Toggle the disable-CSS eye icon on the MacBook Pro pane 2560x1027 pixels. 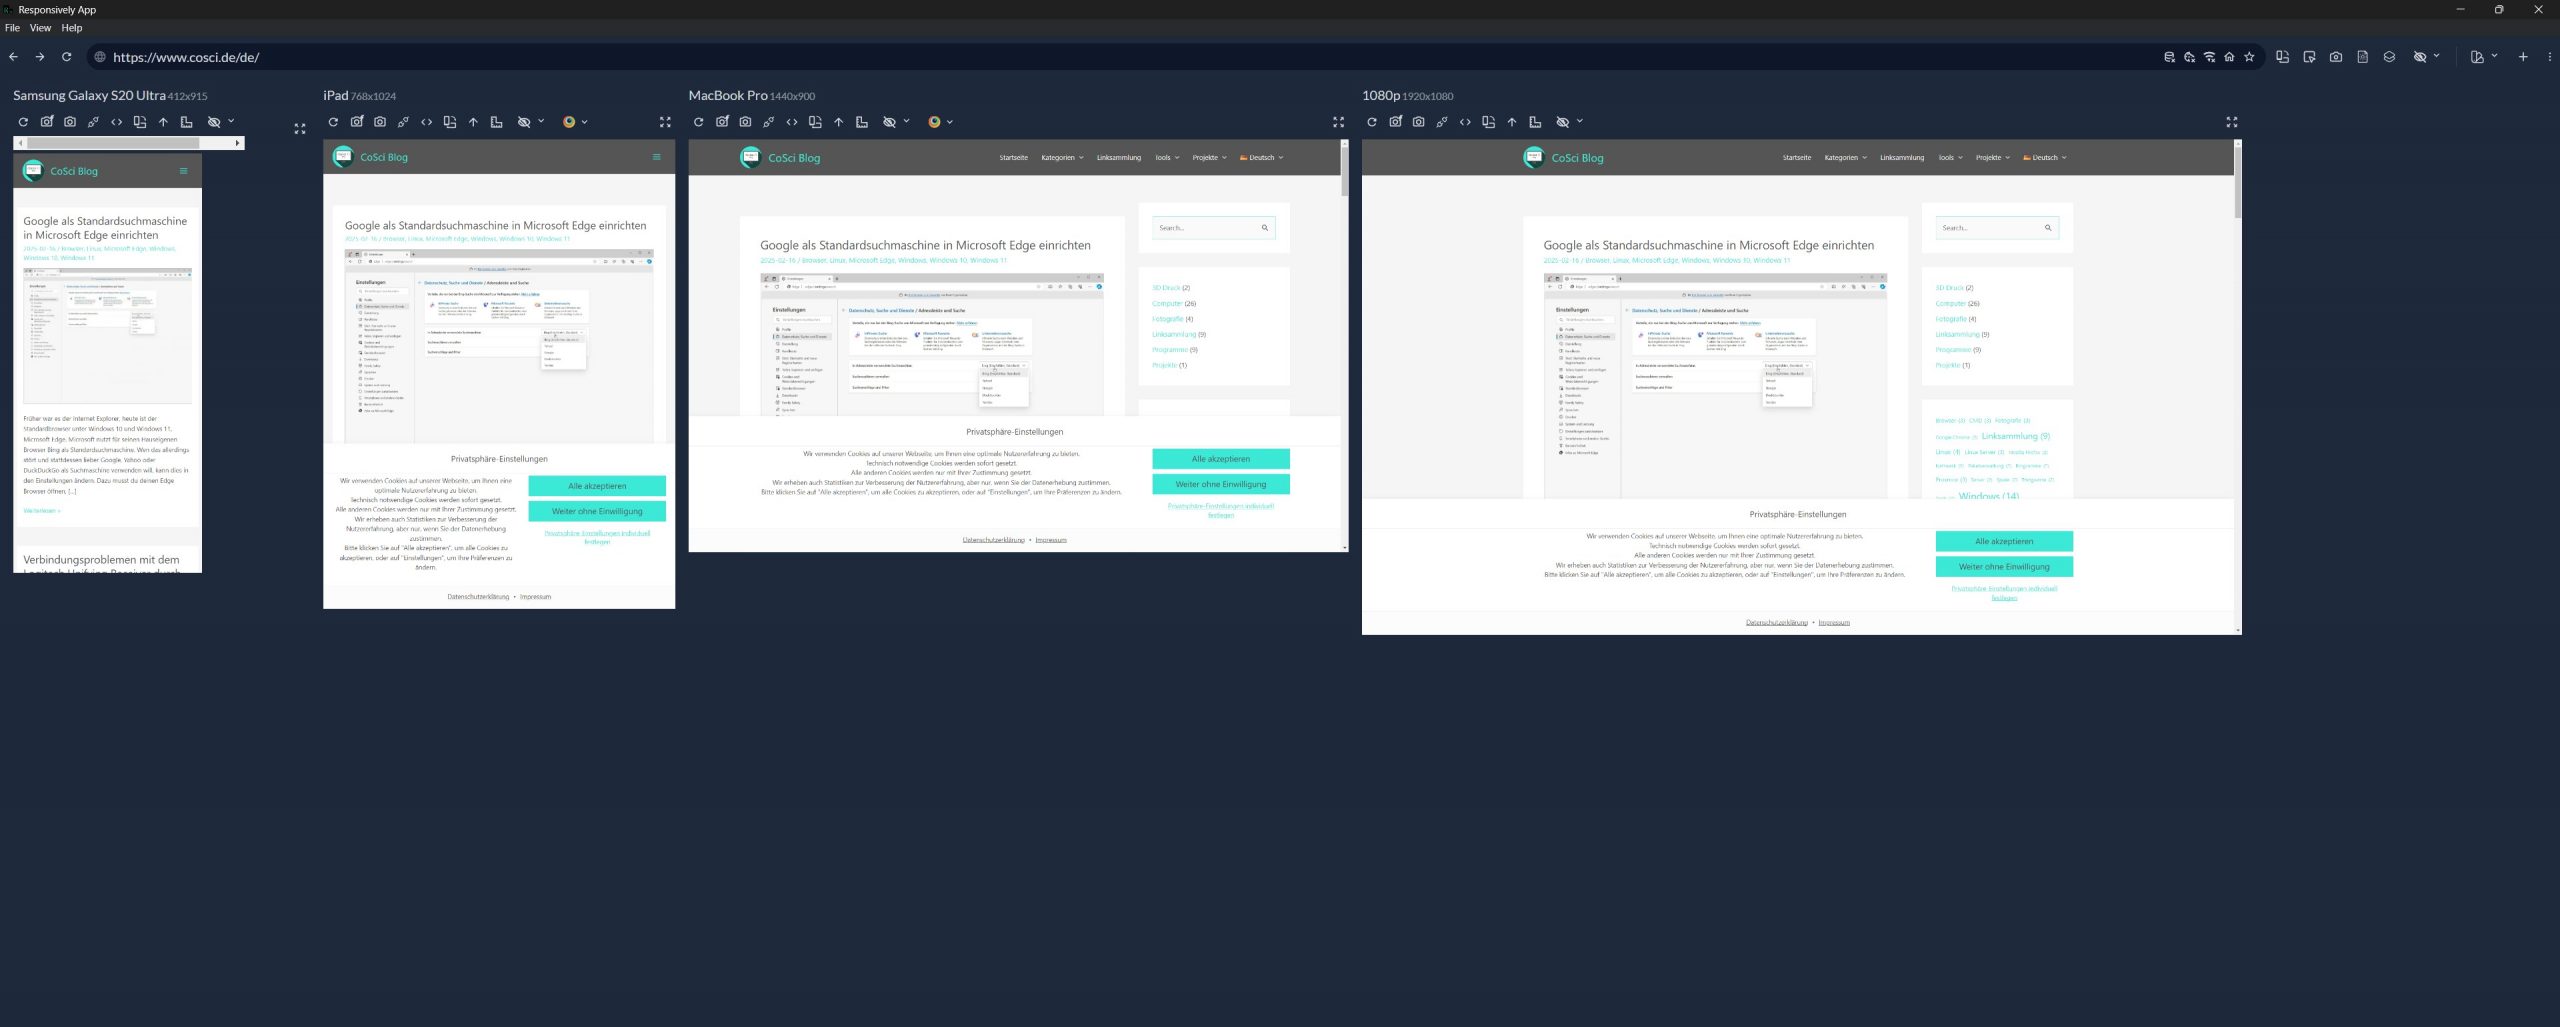tap(890, 121)
